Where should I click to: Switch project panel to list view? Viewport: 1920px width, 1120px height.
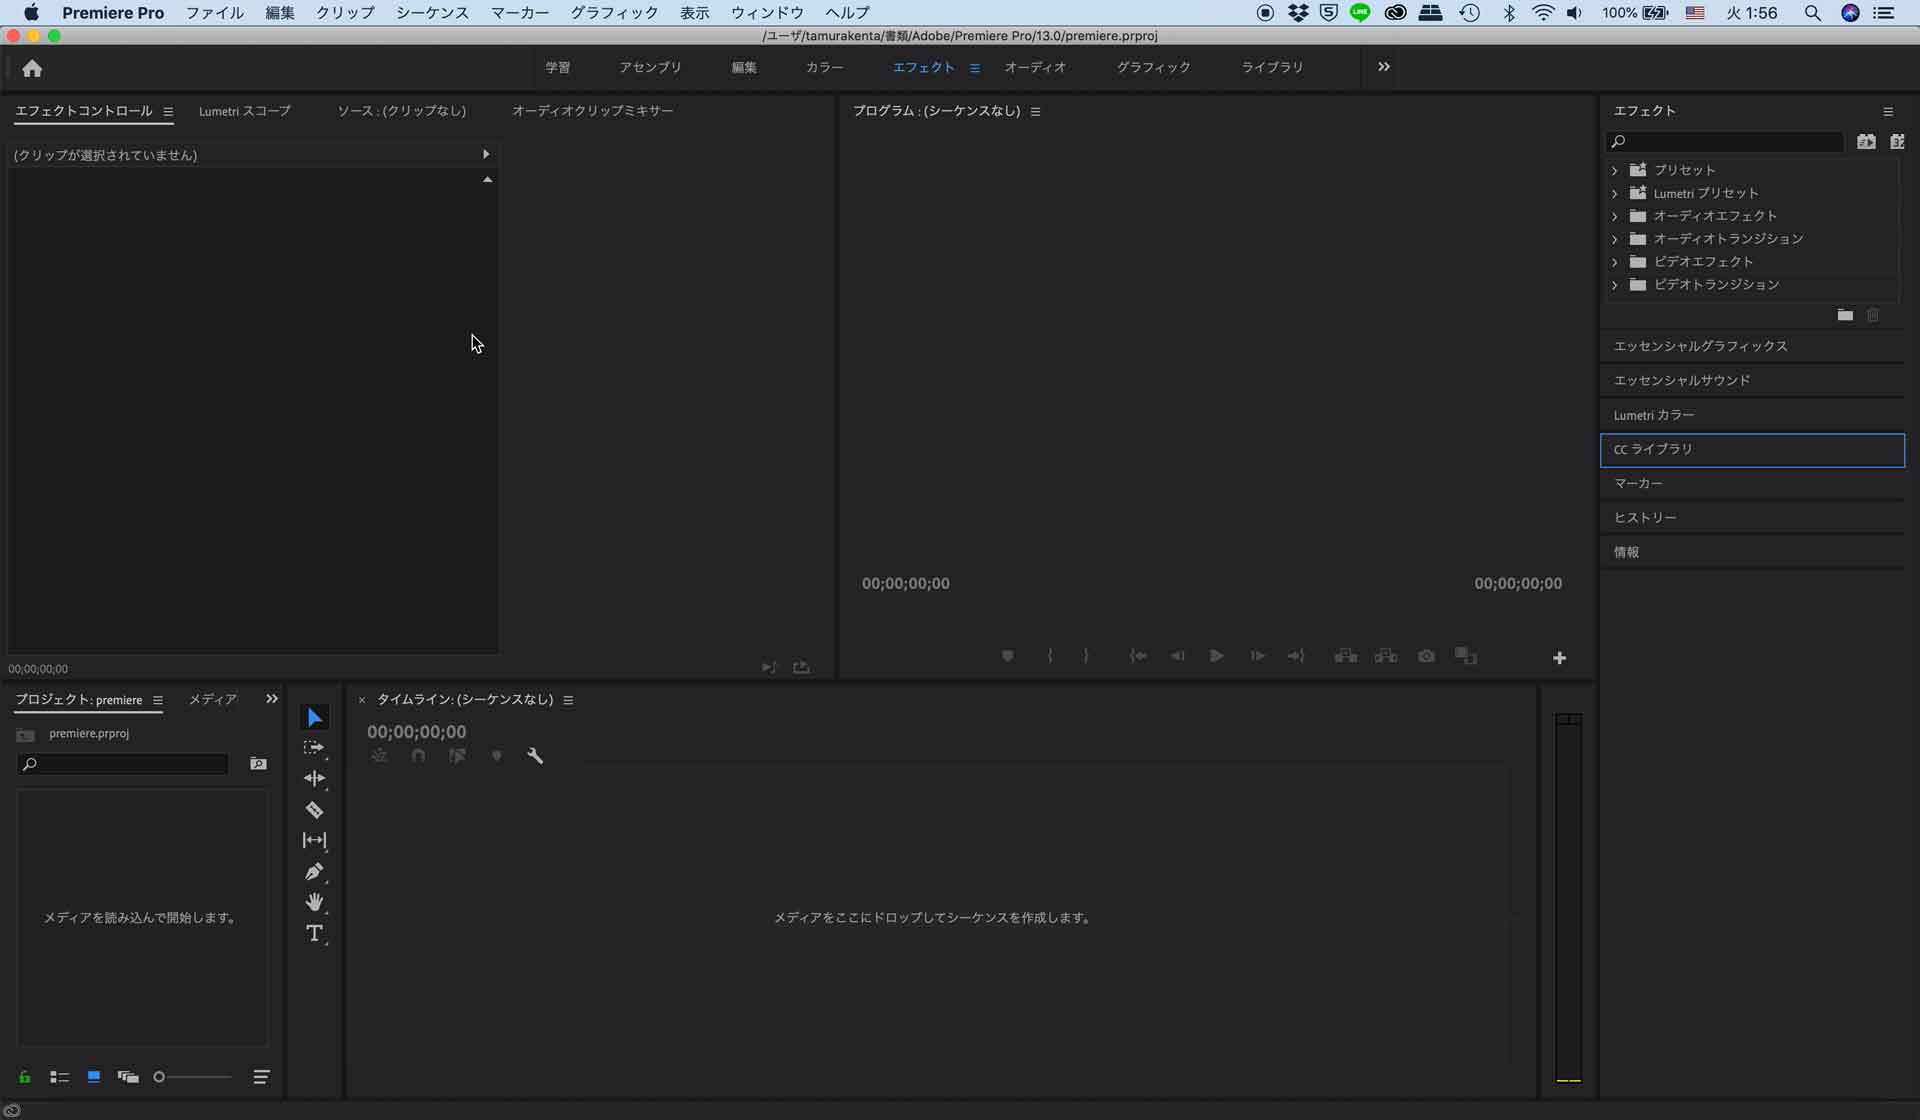tap(59, 1077)
